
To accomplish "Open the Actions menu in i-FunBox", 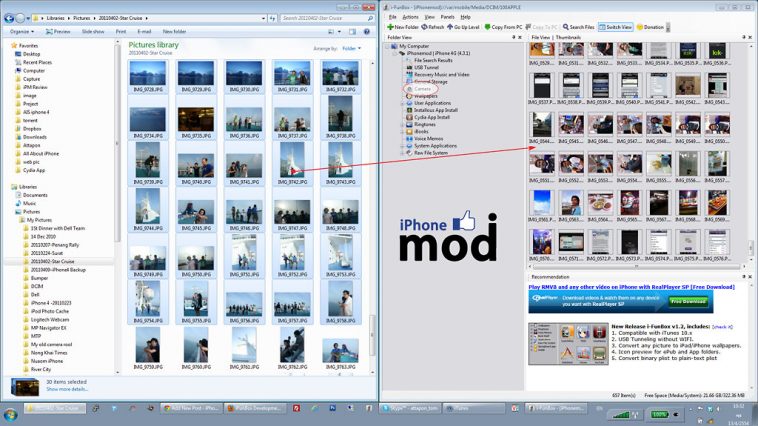I will 410,17.
